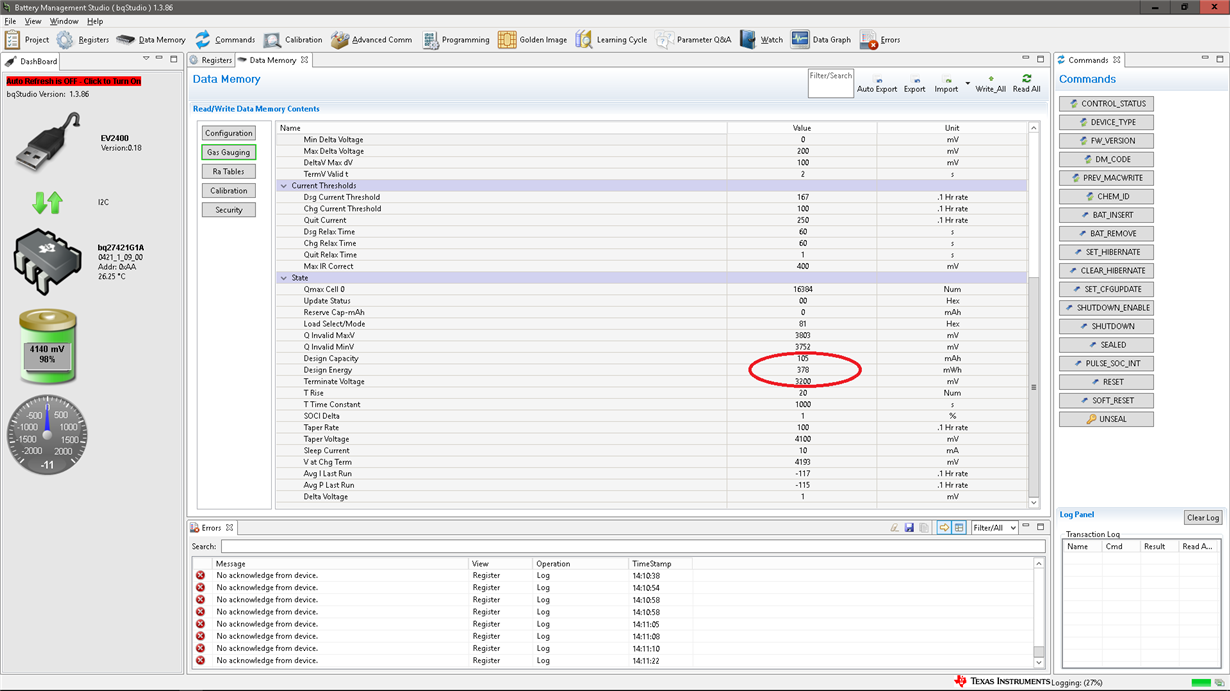Viewport: 1230px width, 691px height.
Task: Click the table-view icon in Errors panel
Action: [x=959, y=527]
